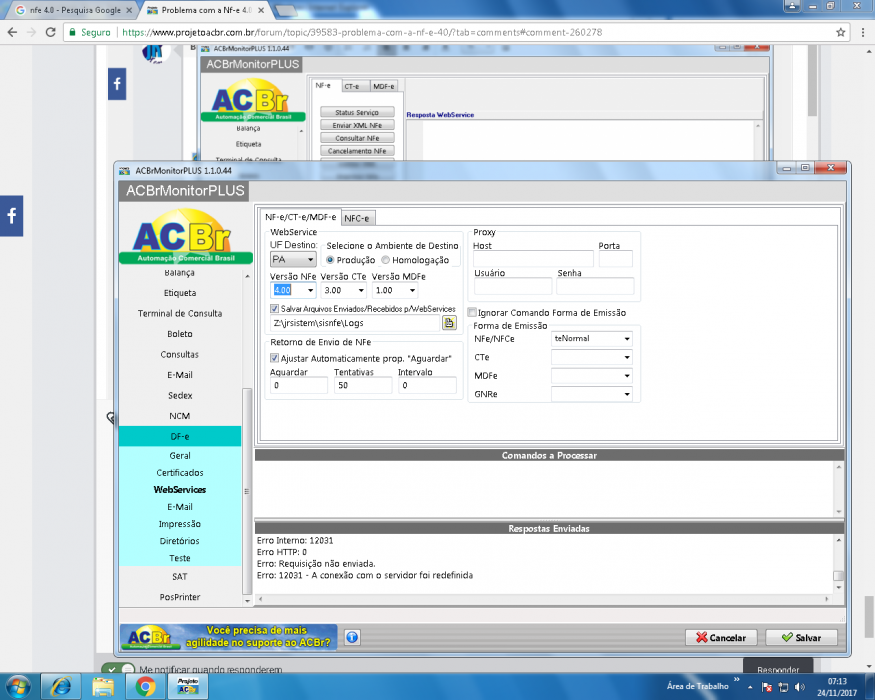
Task: Click the blue info icon beside ACBr banner
Action: 352,637
